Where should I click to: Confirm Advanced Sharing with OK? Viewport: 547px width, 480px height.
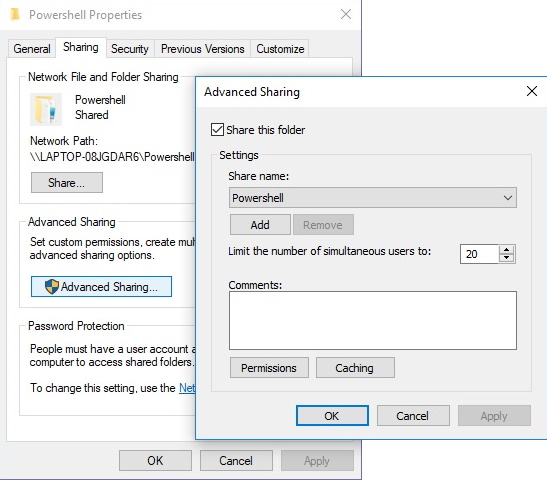[332, 415]
